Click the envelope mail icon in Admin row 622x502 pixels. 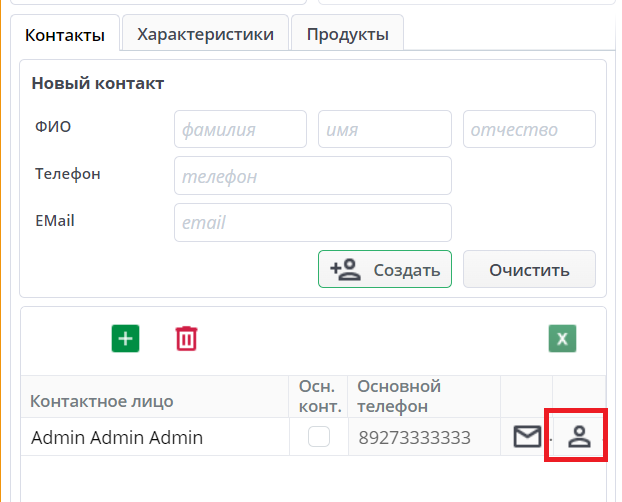(527, 436)
